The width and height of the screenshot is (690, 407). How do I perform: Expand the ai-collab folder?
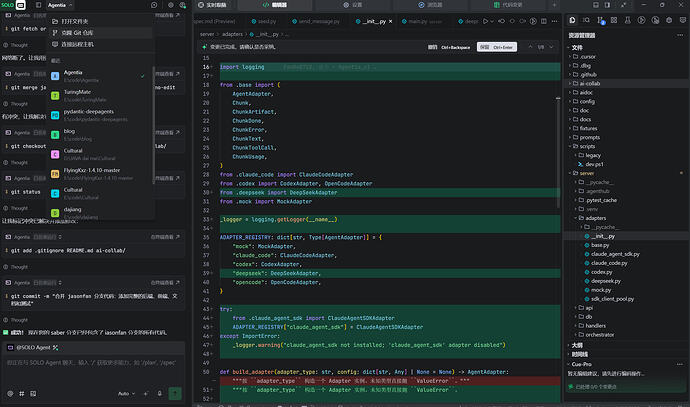(x=627, y=83)
